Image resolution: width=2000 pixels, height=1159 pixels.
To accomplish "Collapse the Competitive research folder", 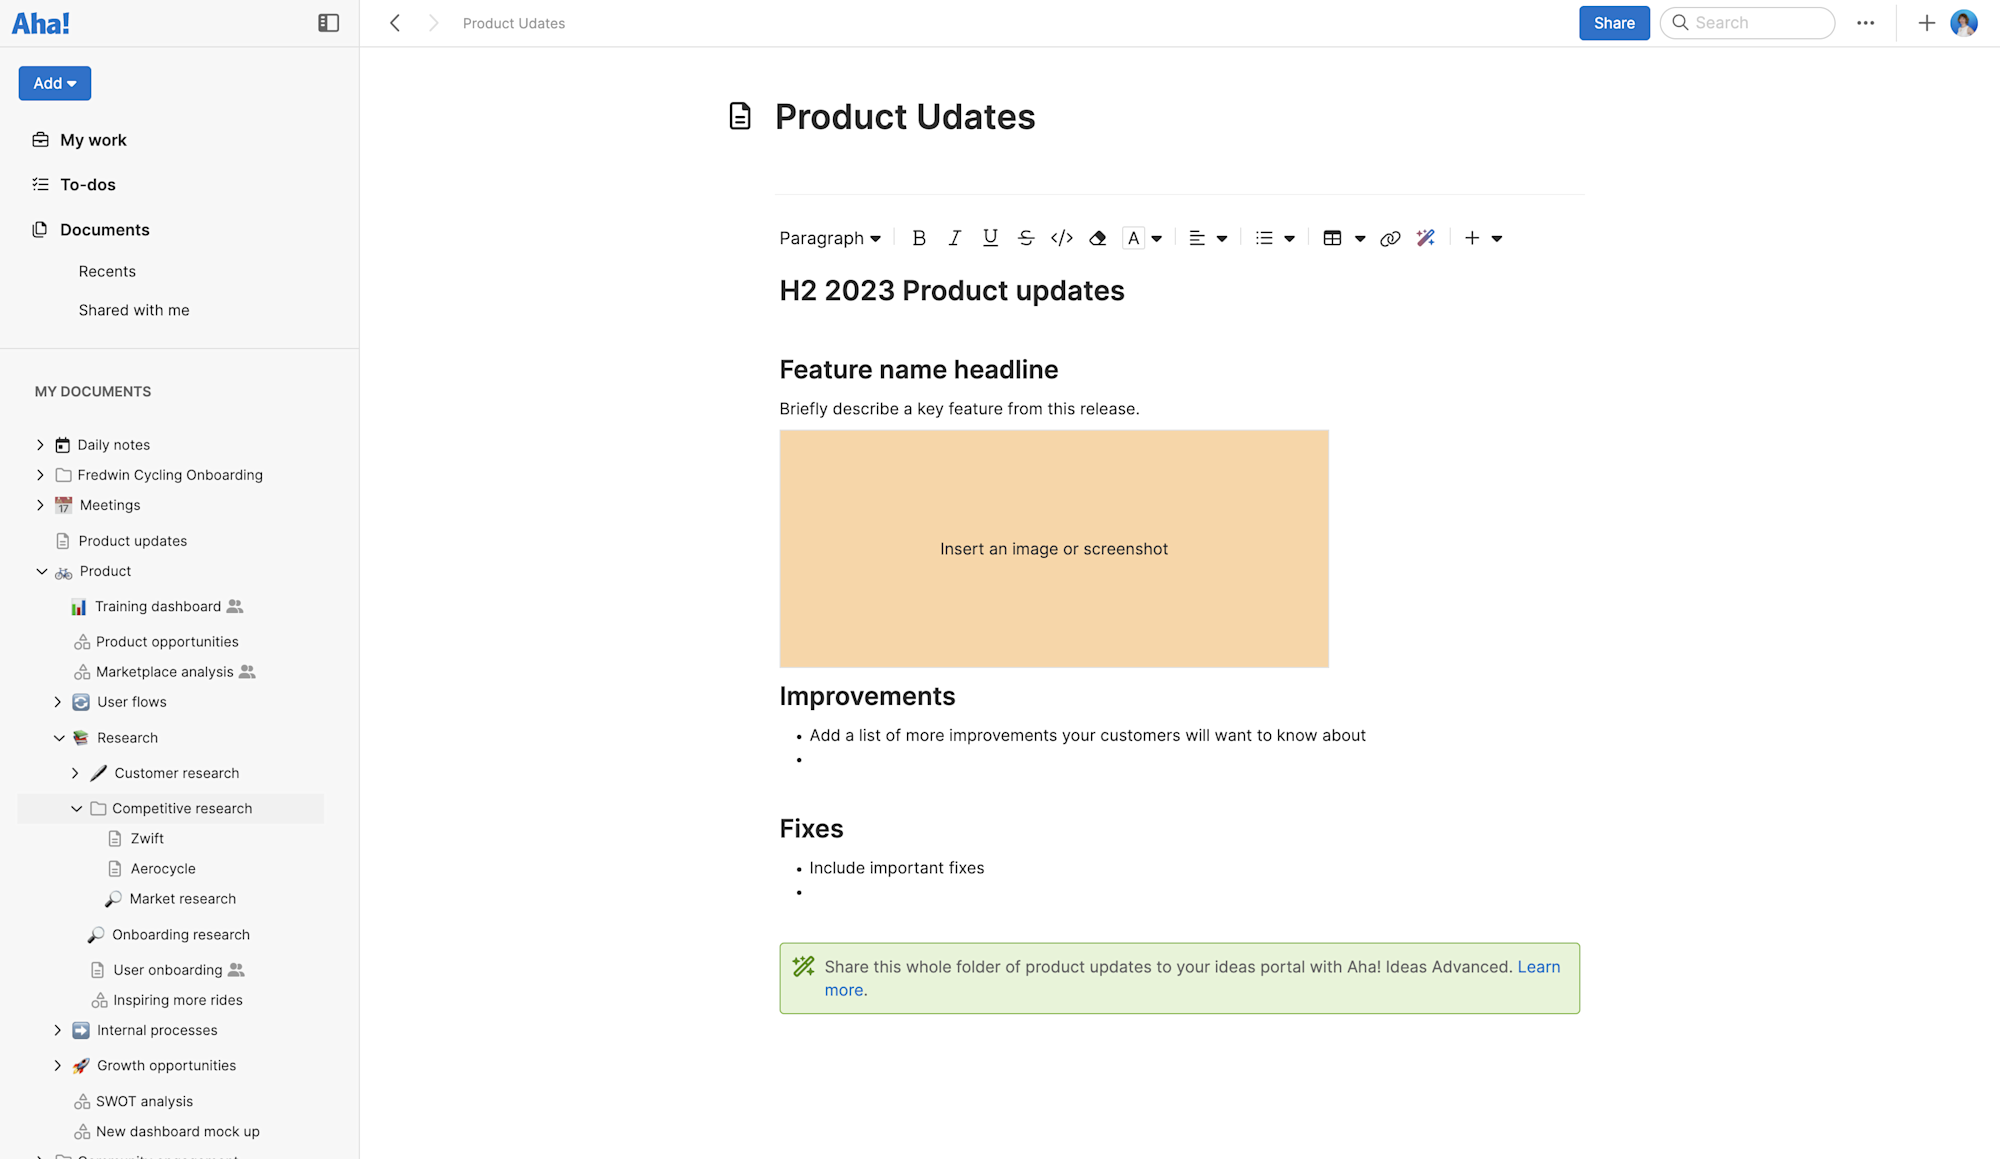I will [x=76, y=809].
